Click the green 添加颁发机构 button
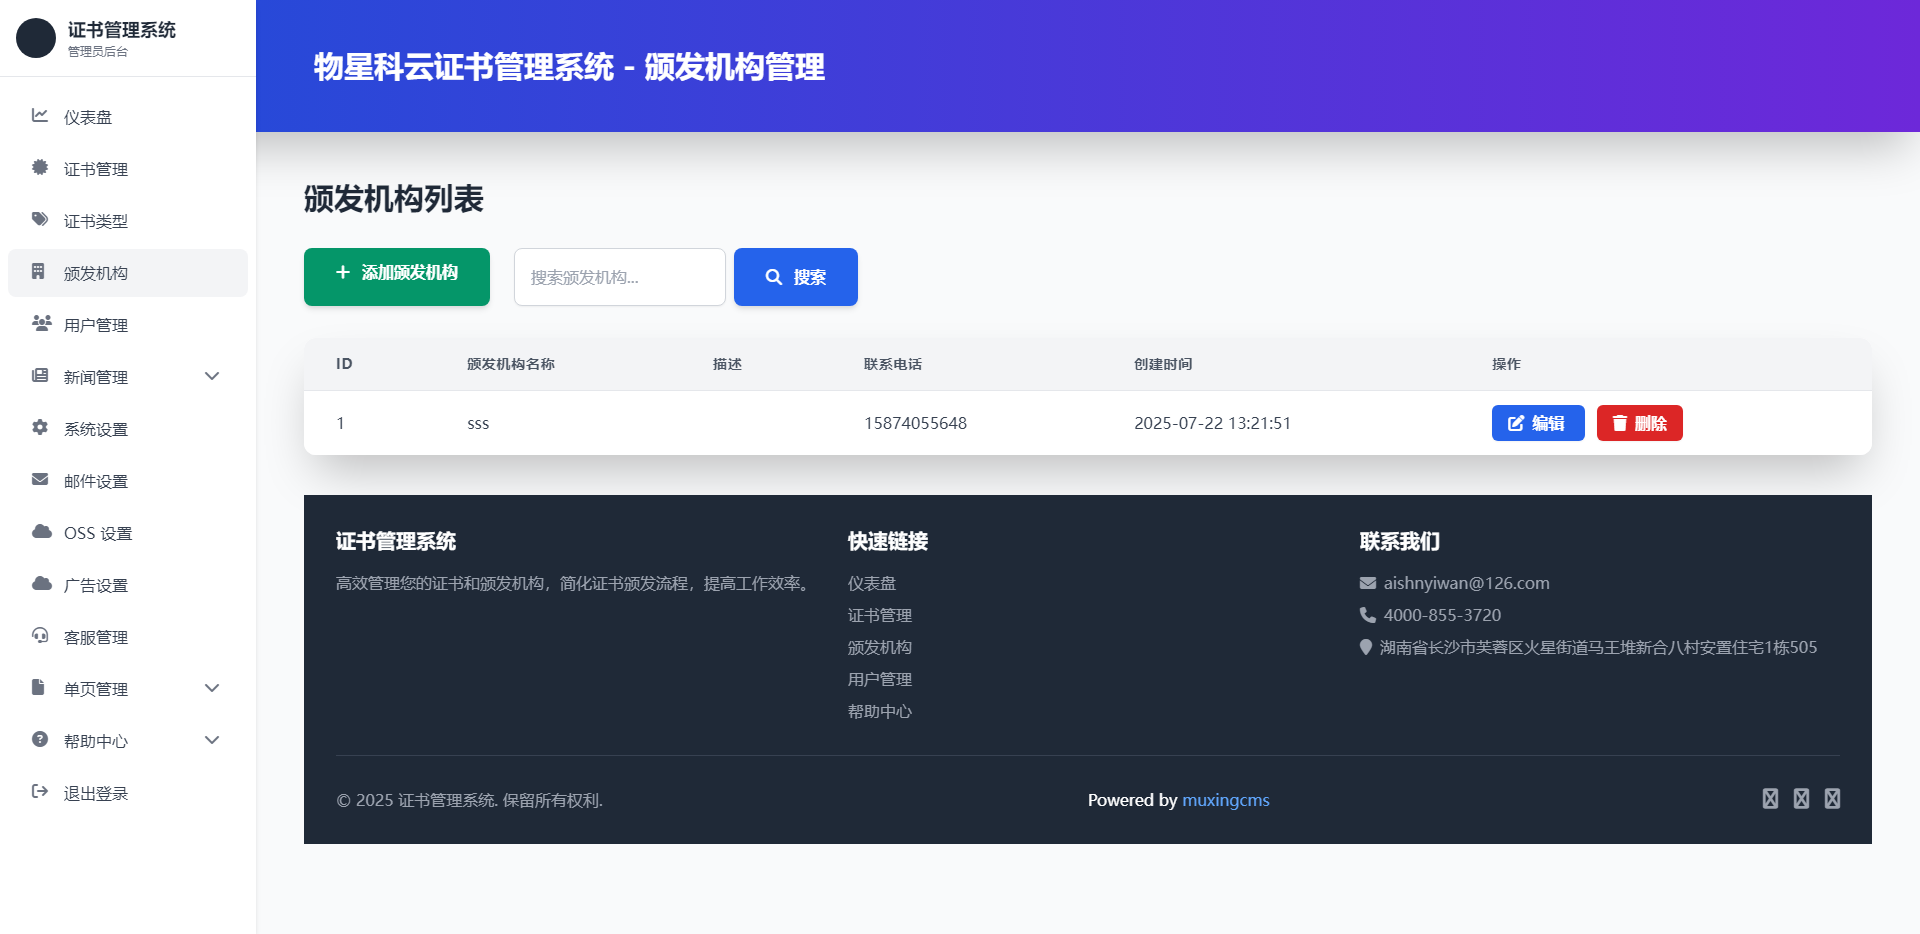Image resolution: width=1920 pixels, height=934 pixels. [x=397, y=277]
